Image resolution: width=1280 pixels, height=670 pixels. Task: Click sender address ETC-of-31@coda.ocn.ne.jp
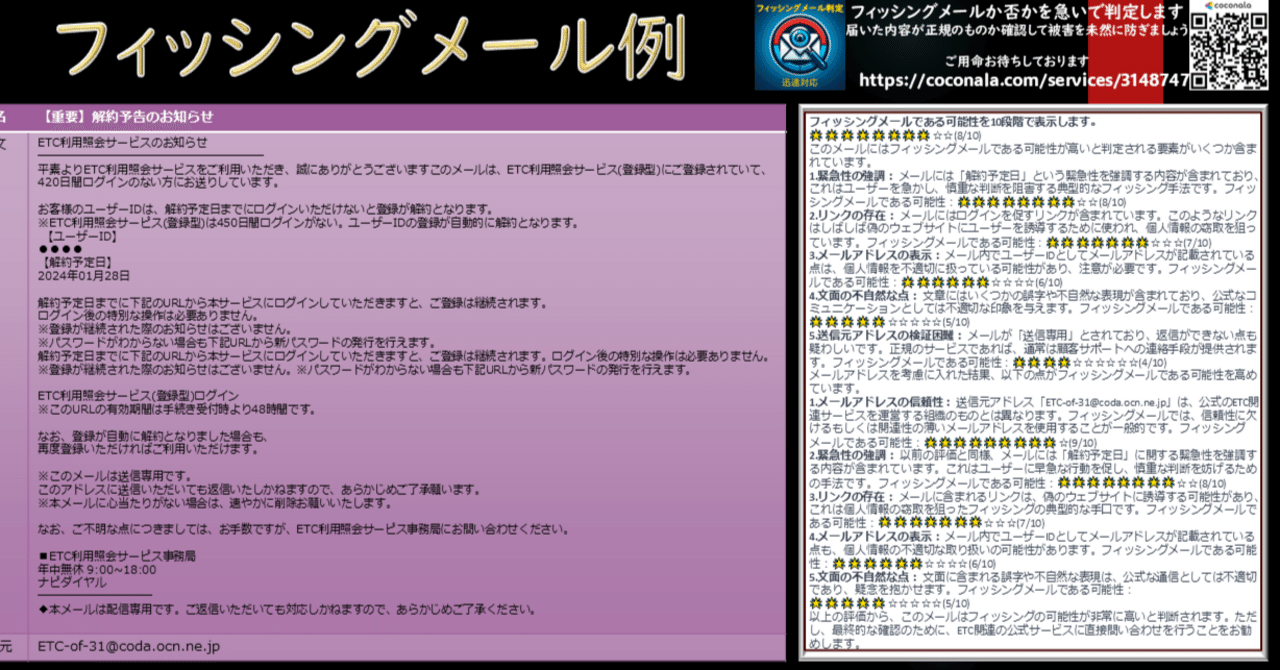tap(128, 646)
